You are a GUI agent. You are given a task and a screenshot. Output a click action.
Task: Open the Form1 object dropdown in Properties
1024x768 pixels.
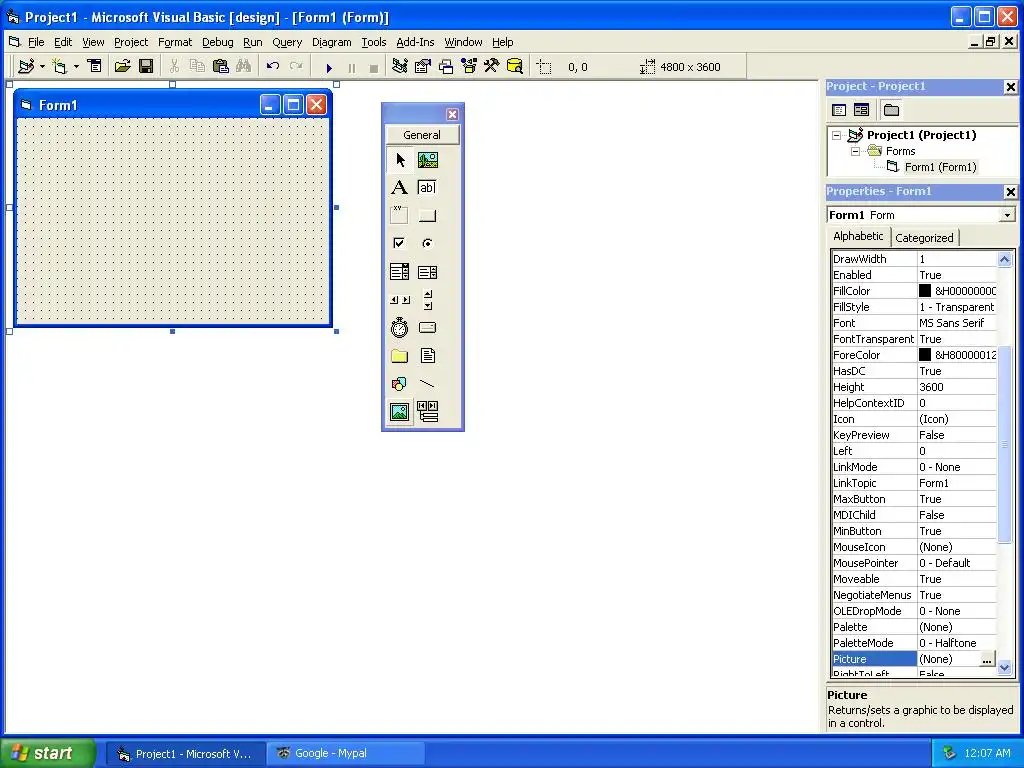pos(1008,215)
